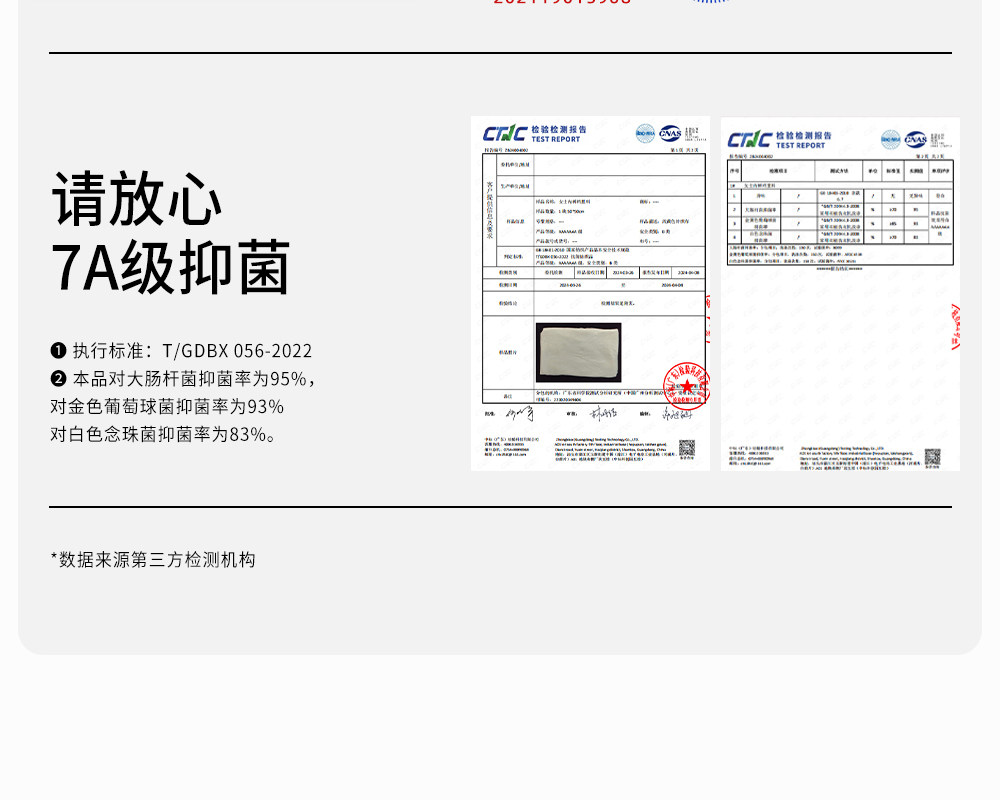Click '对白色念珠菌抑菌率为83%' line
1000x800 pixels.
(x=164, y=434)
